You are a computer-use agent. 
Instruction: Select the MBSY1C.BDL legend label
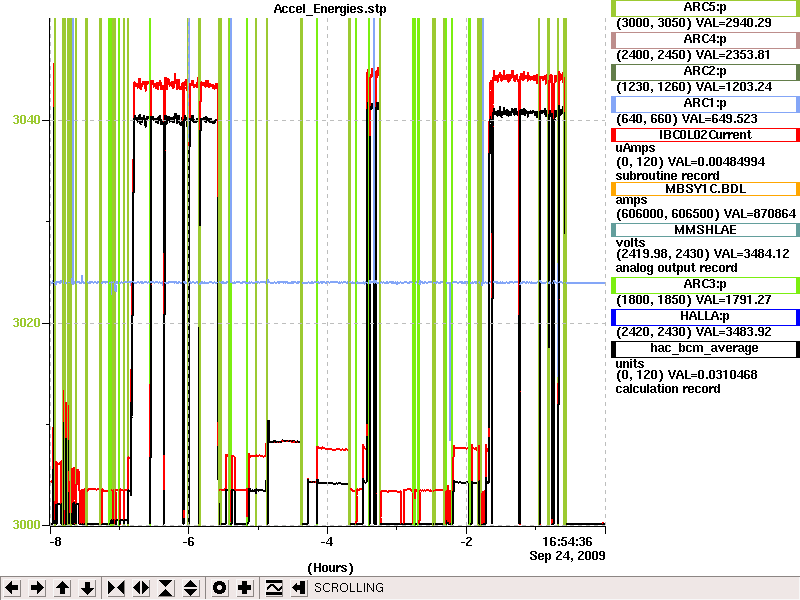point(705,189)
